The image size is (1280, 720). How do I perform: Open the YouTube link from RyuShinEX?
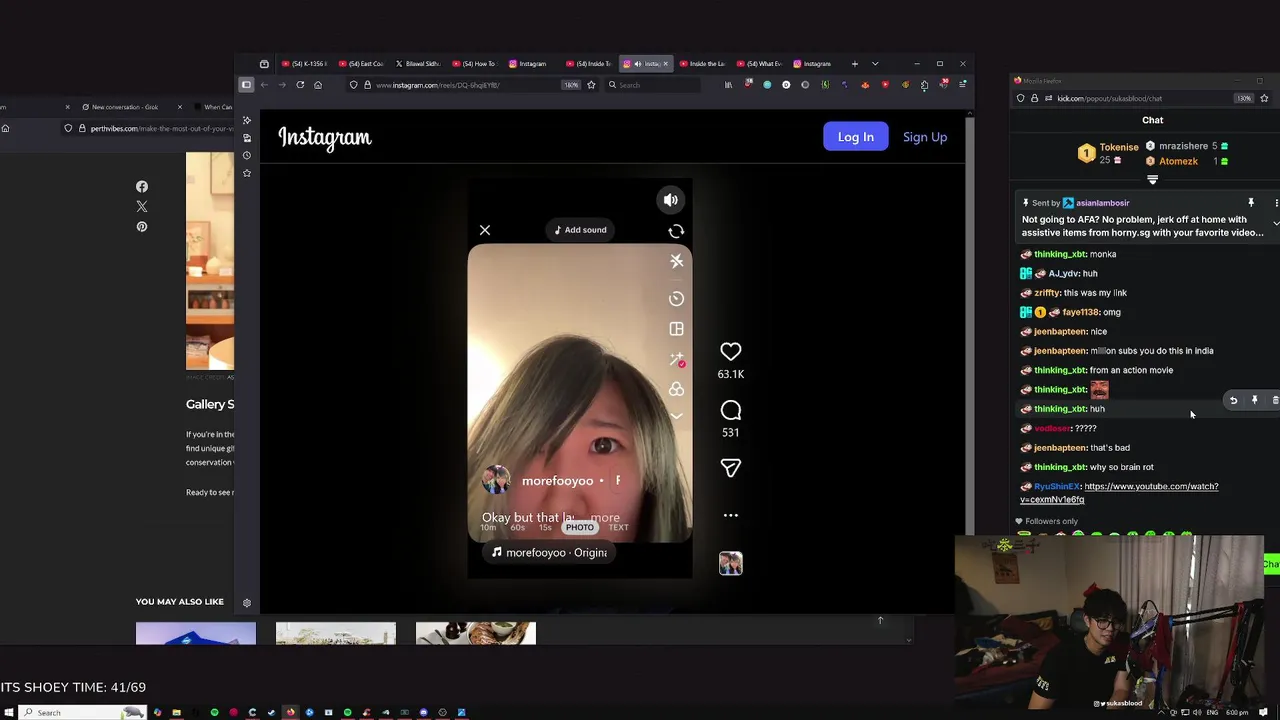(1119, 492)
